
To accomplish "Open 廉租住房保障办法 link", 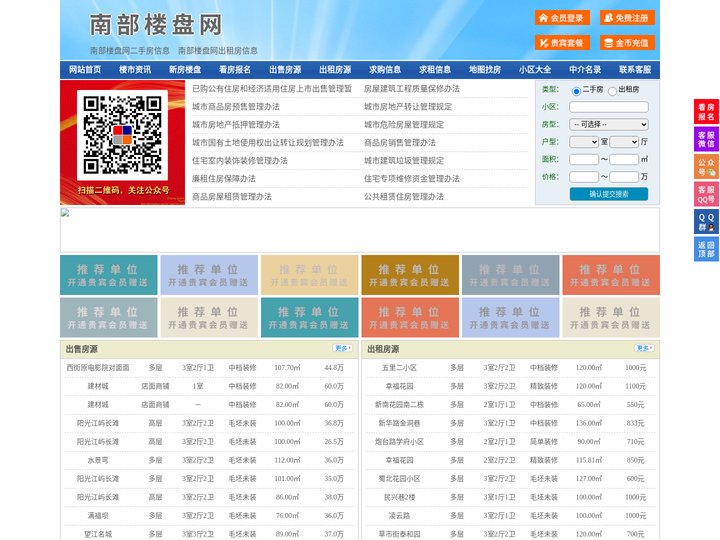I will [x=224, y=178].
